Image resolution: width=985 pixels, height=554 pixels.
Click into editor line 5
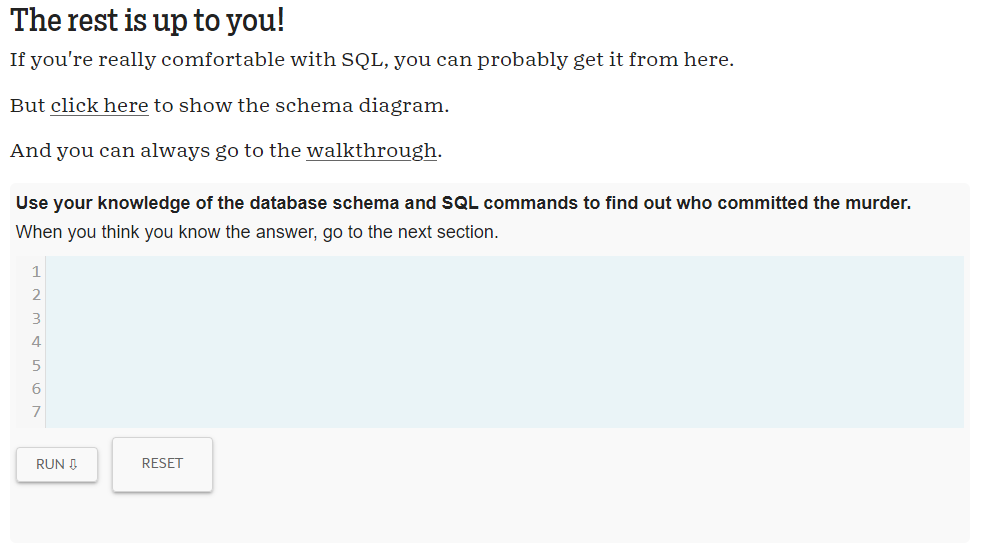point(500,365)
